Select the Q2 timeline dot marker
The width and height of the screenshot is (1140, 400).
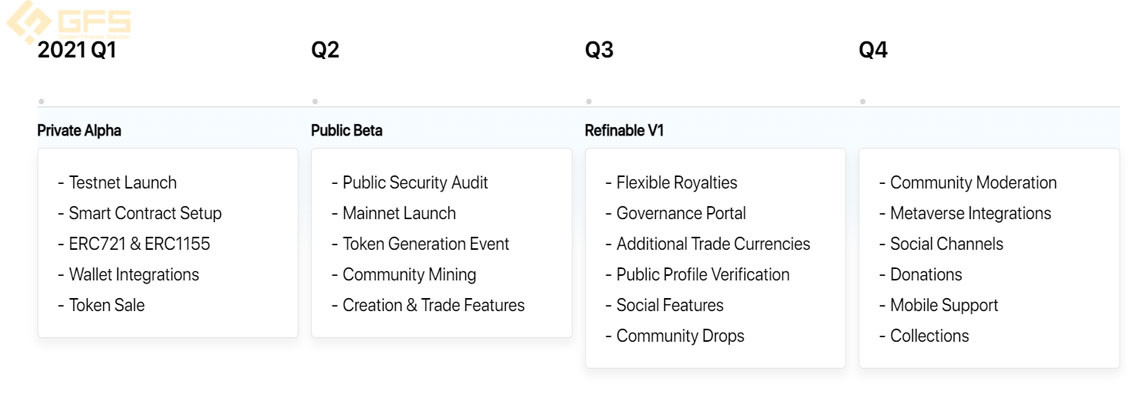point(315,101)
